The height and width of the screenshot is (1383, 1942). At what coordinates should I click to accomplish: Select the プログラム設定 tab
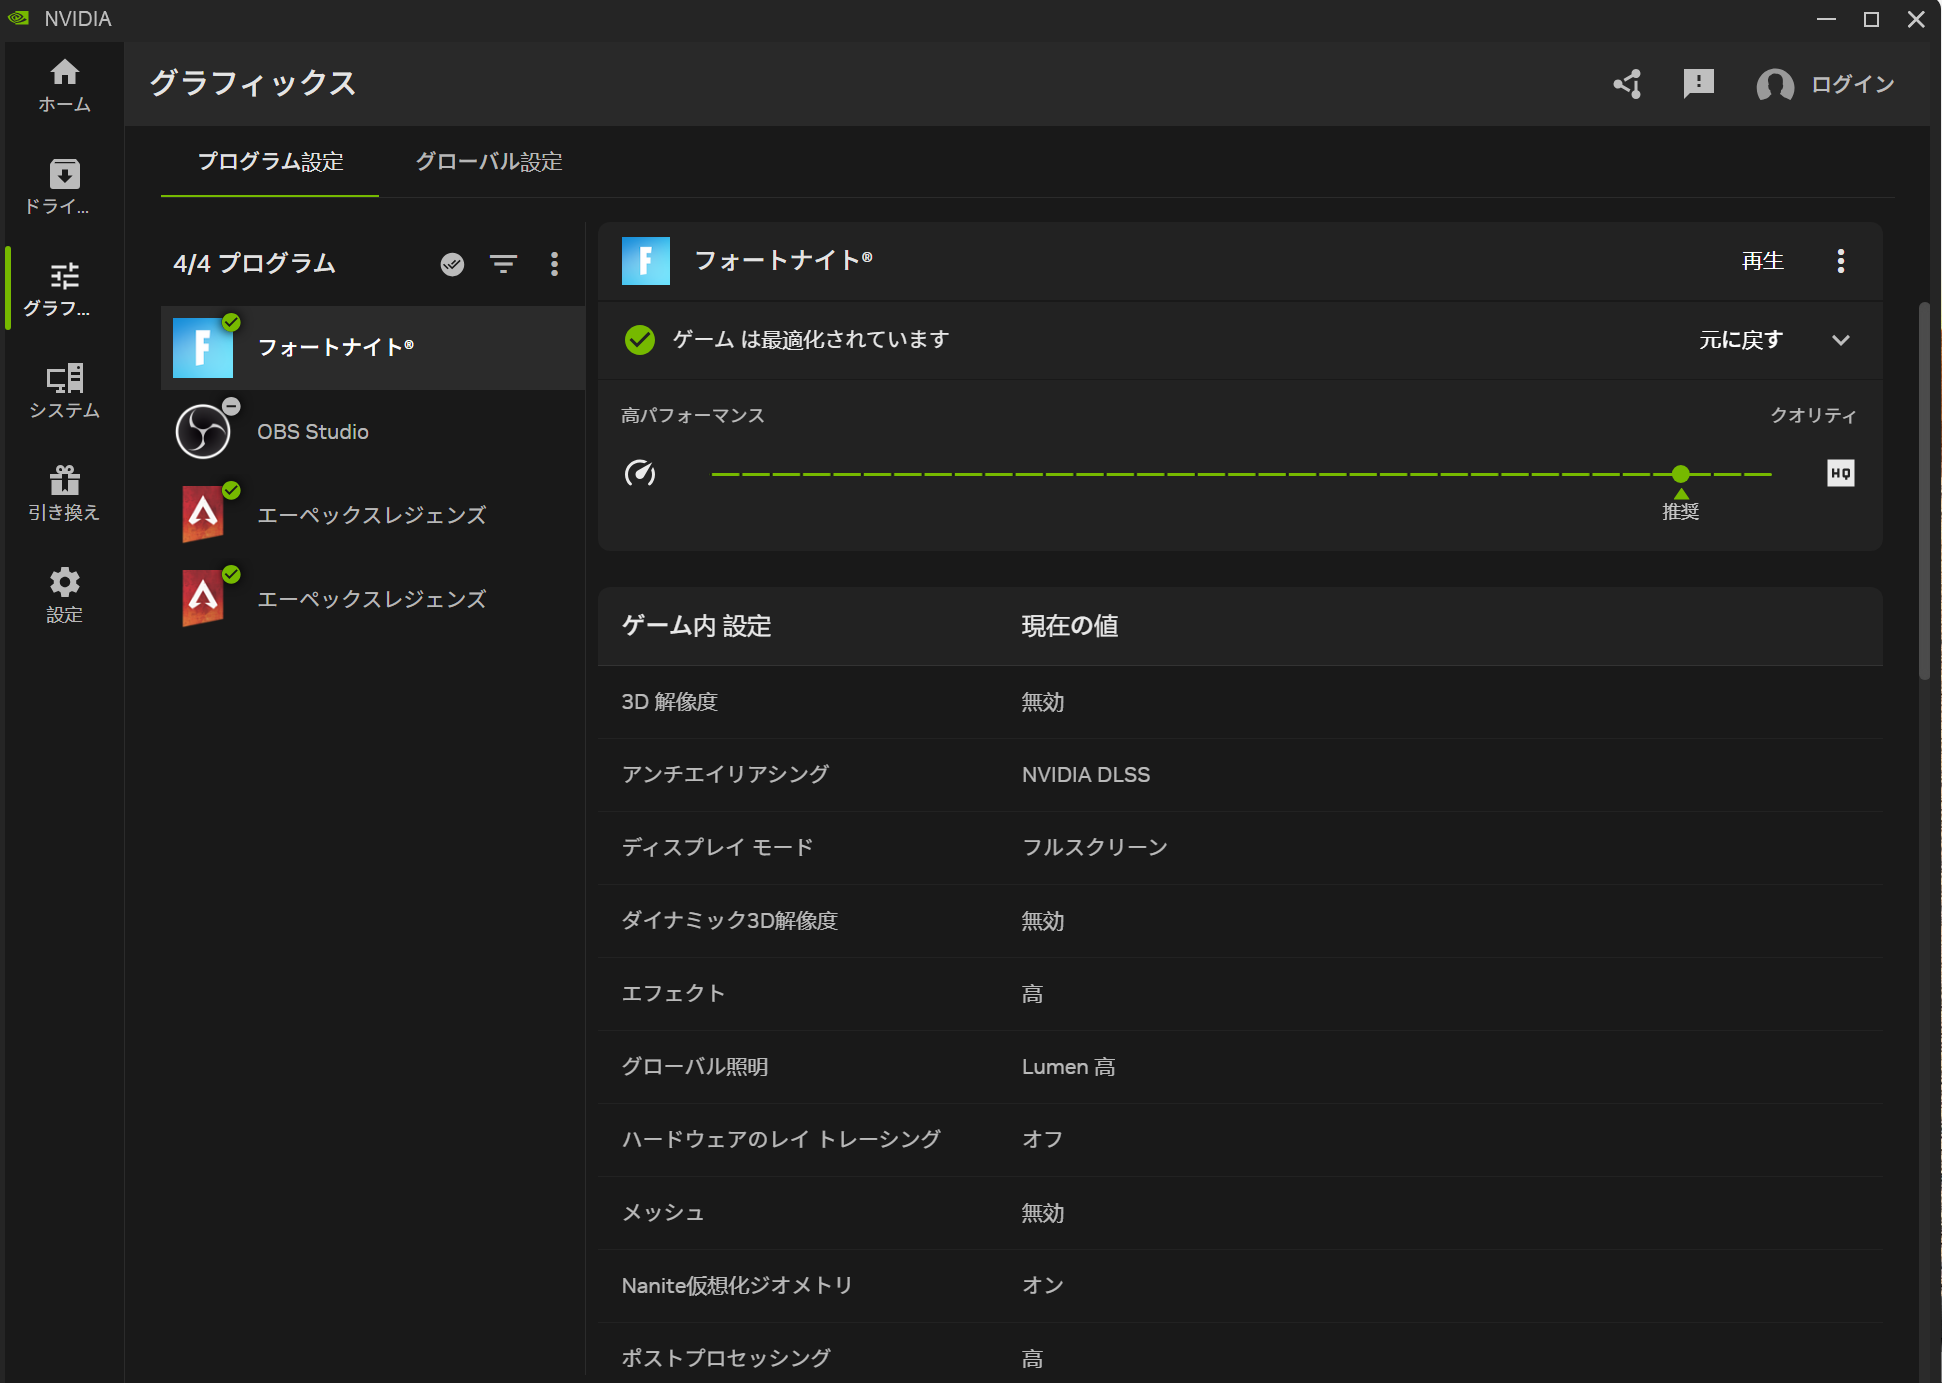270,162
